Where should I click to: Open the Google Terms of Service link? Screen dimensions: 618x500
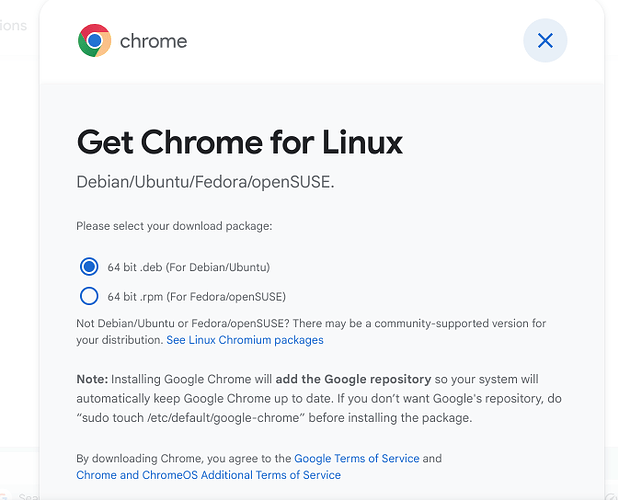click(x=357, y=459)
